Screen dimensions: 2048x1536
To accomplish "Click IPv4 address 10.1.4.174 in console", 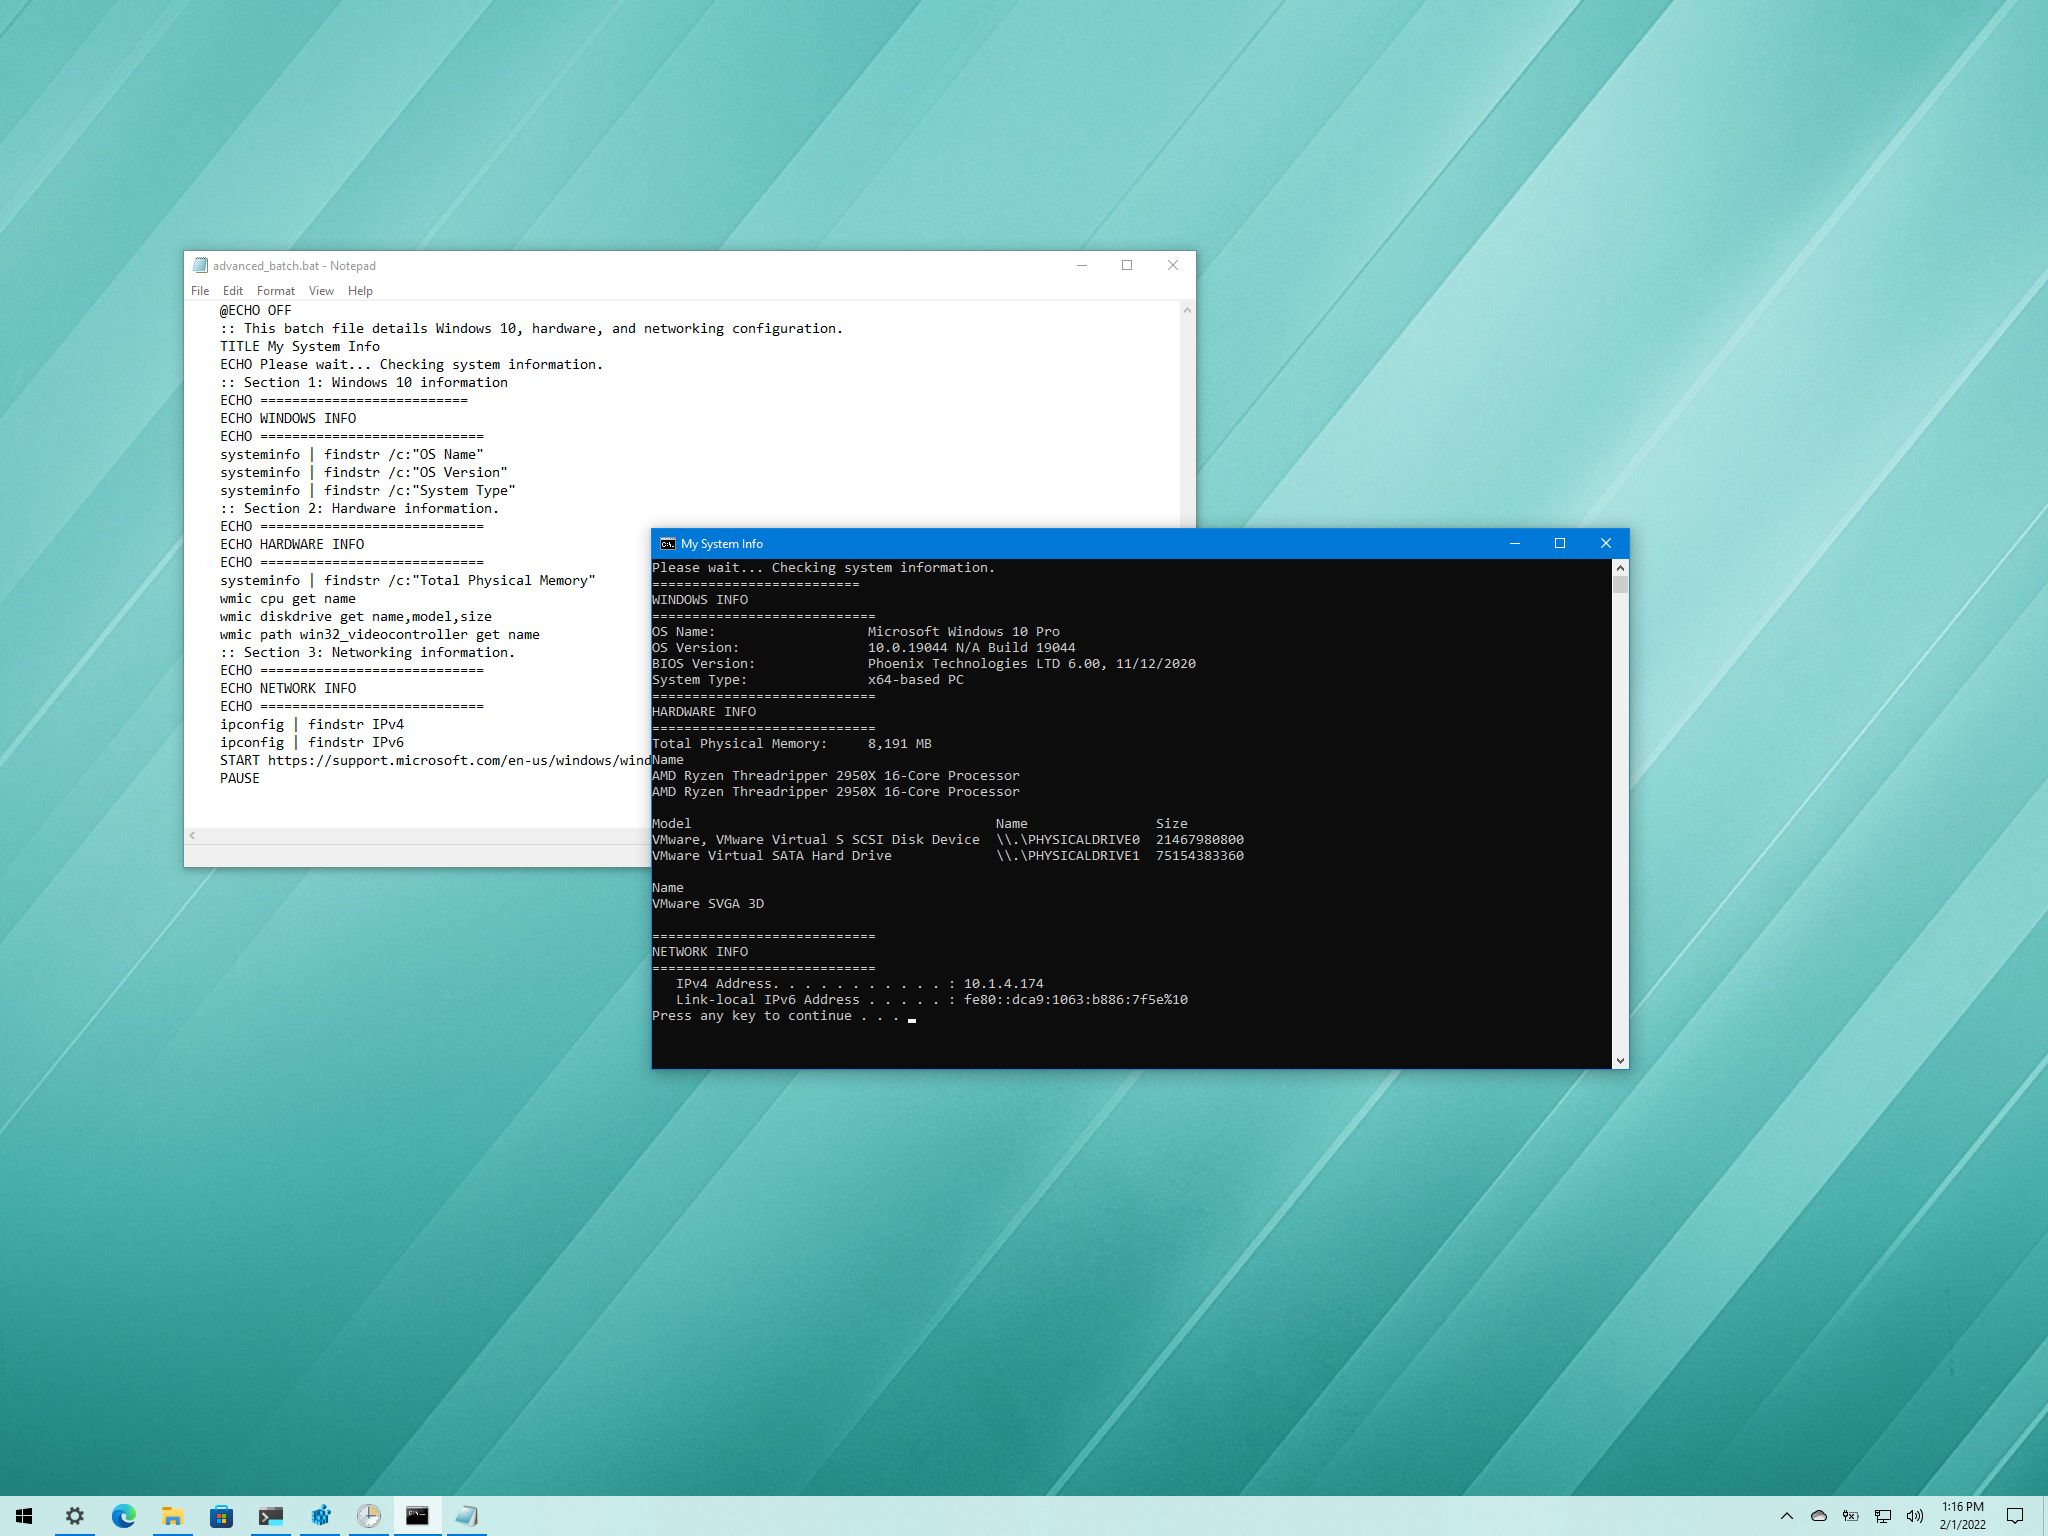I will [x=1004, y=983].
